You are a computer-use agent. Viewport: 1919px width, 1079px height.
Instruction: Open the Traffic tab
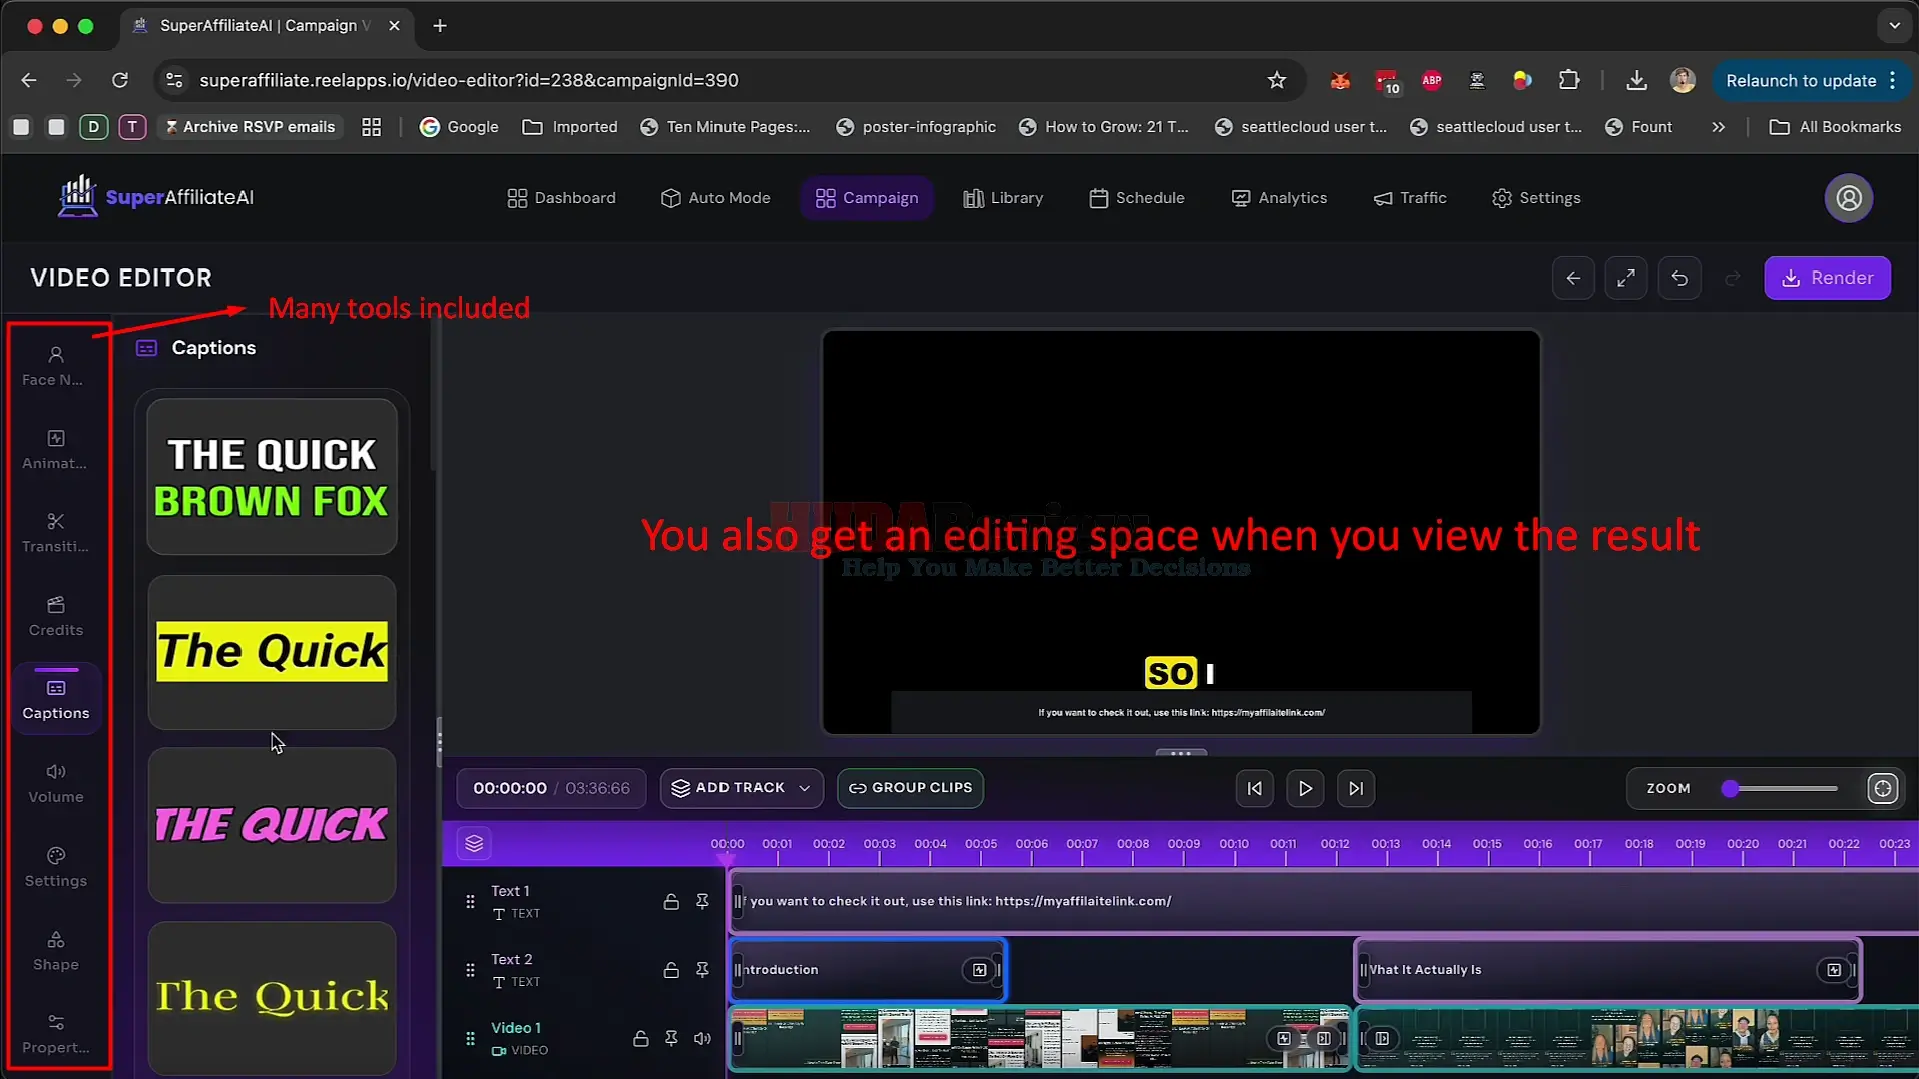click(1410, 198)
